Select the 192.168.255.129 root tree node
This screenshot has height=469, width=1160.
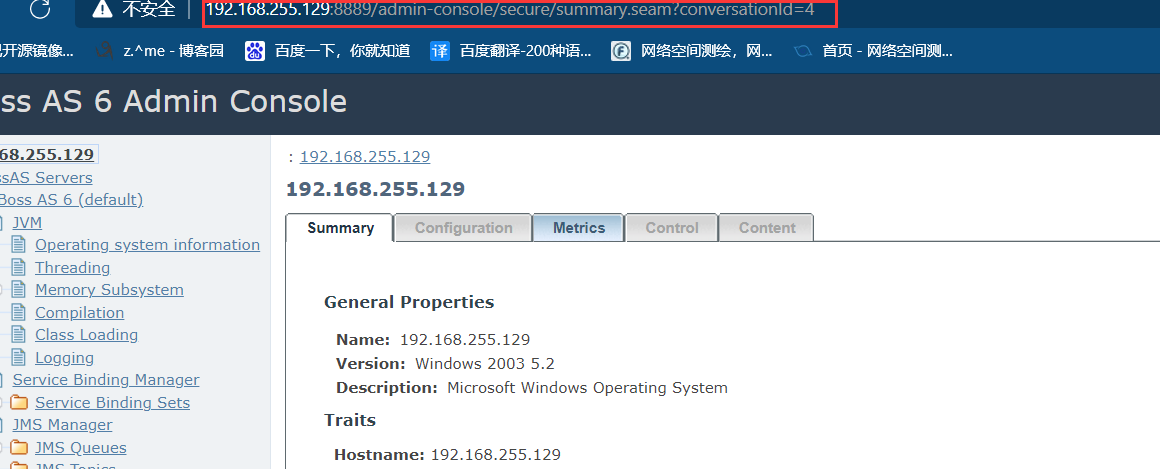[47, 155]
